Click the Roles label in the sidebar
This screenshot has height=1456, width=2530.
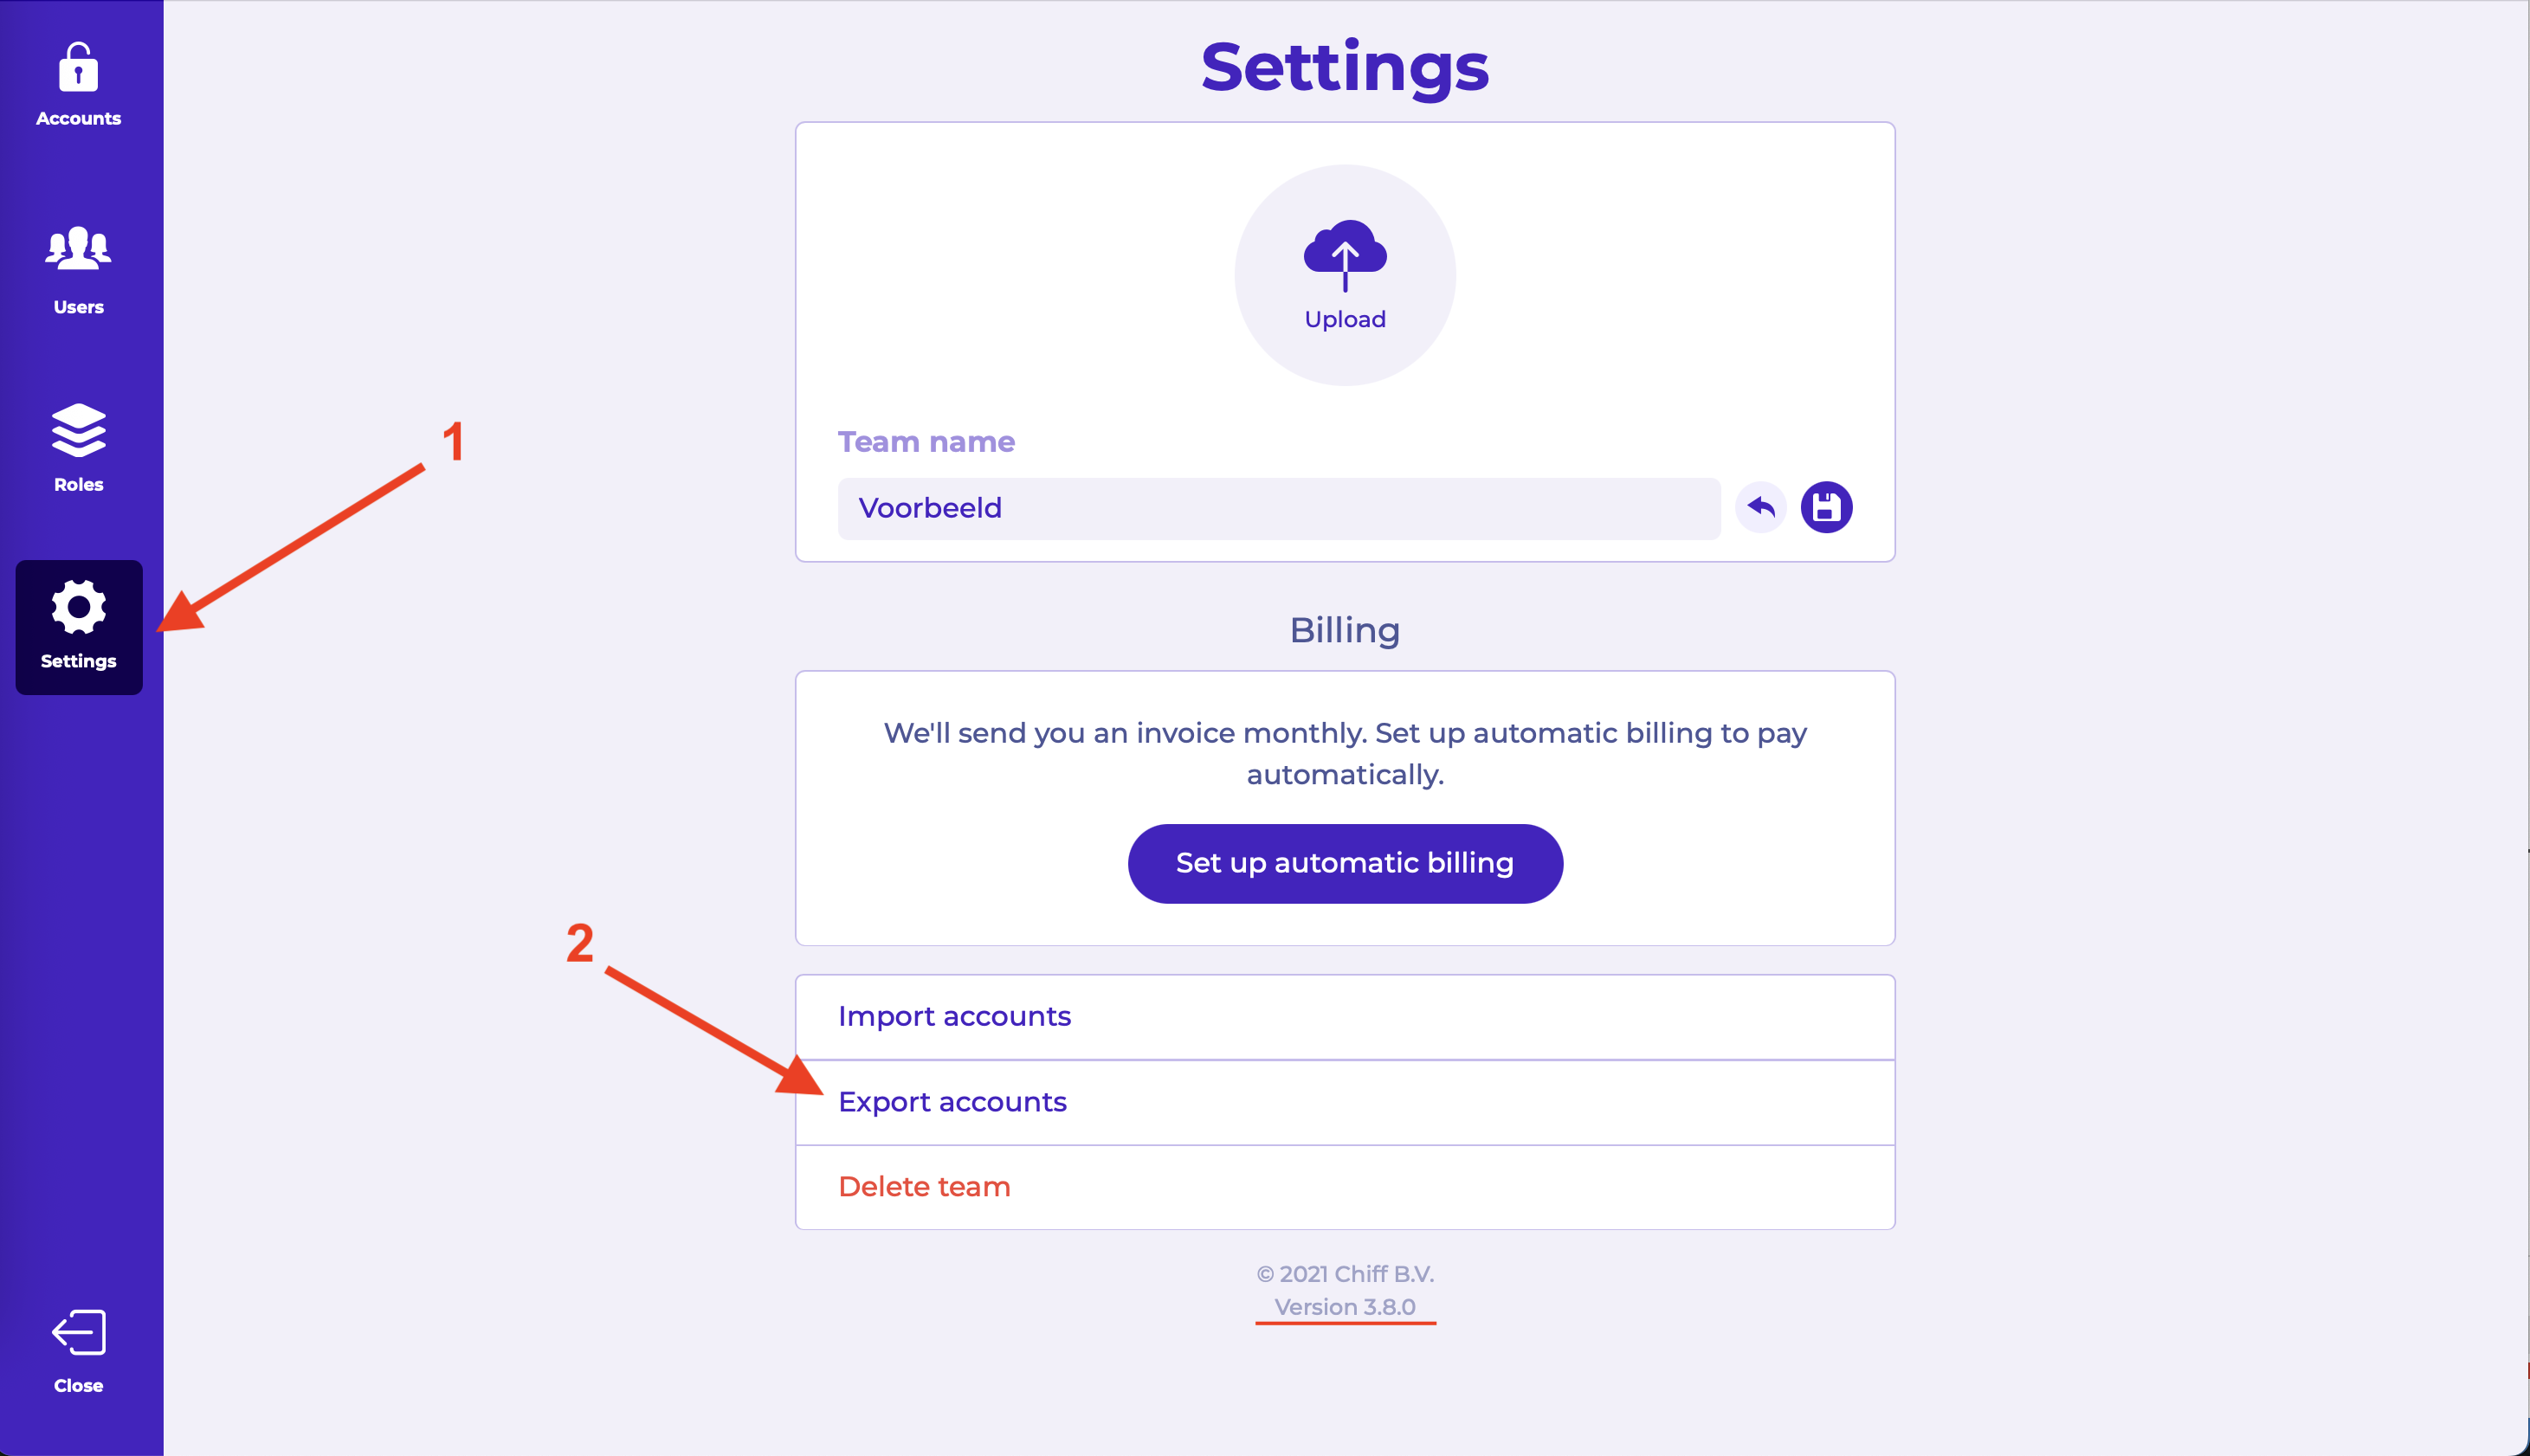tap(78, 484)
